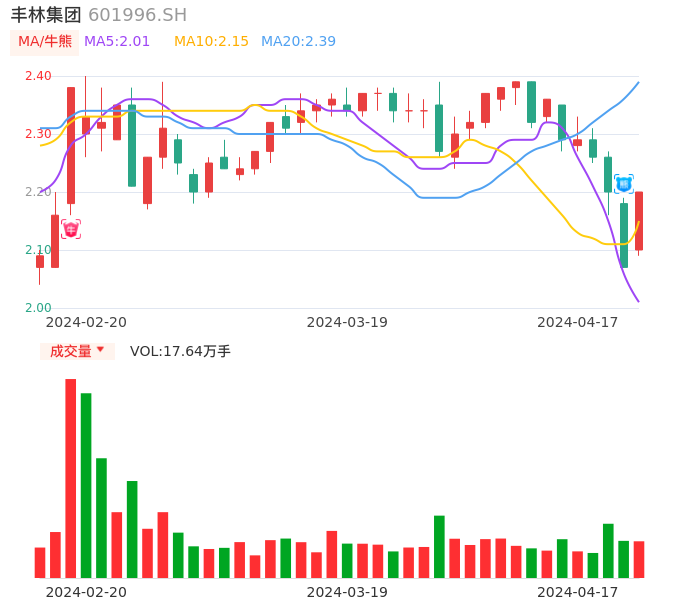Click the bull (牛) signal marker icon
Viewport: 686px width, 606px height.
click(x=71, y=230)
